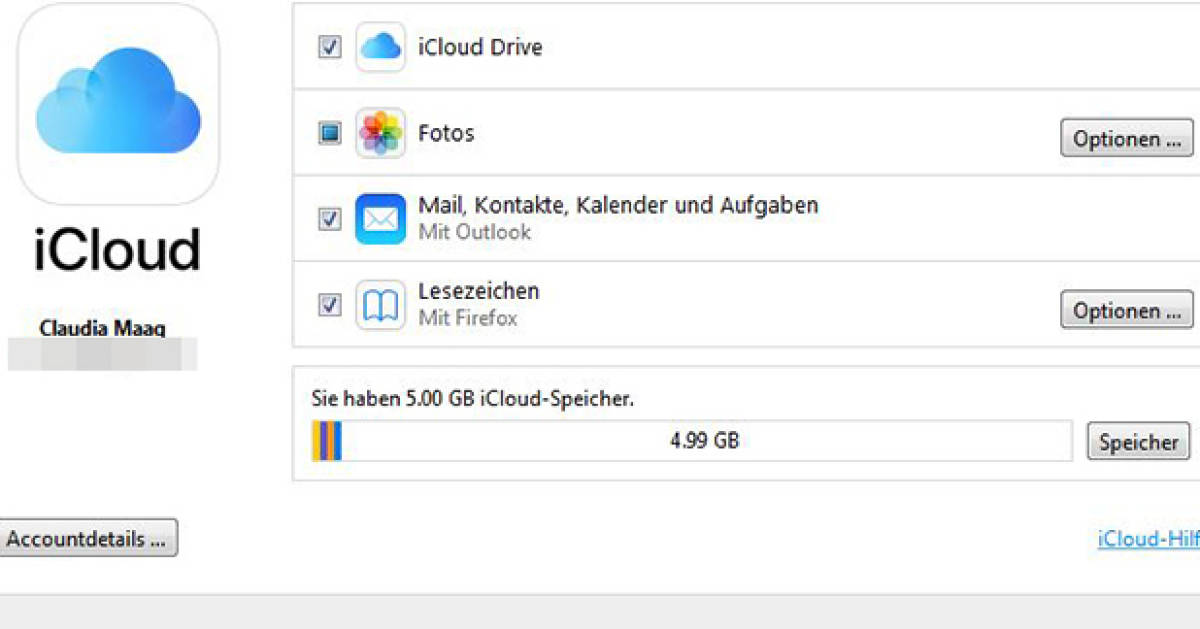
Task: Click the large iCloud logo
Action: click(118, 104)
